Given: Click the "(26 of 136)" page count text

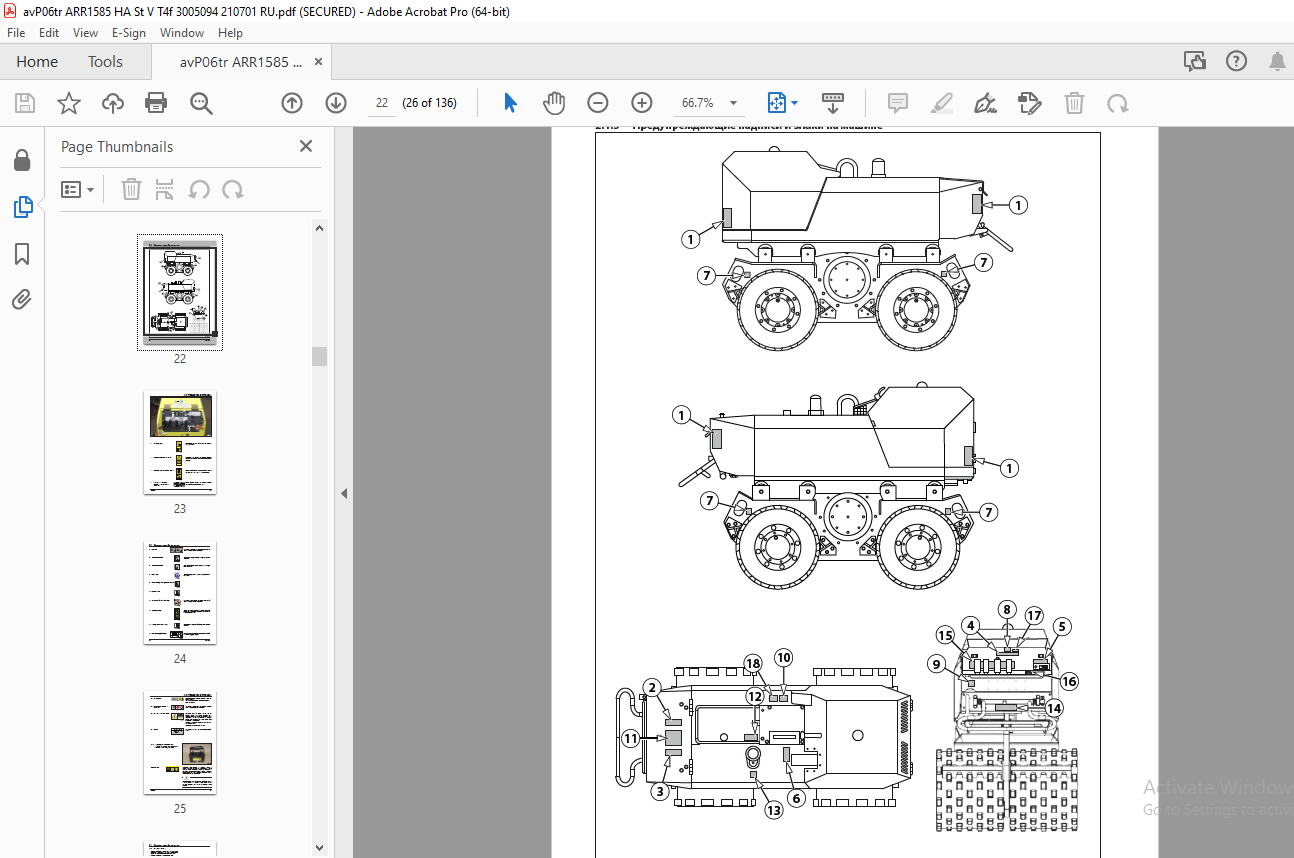Looking at the screenshot, I should 429,103.
